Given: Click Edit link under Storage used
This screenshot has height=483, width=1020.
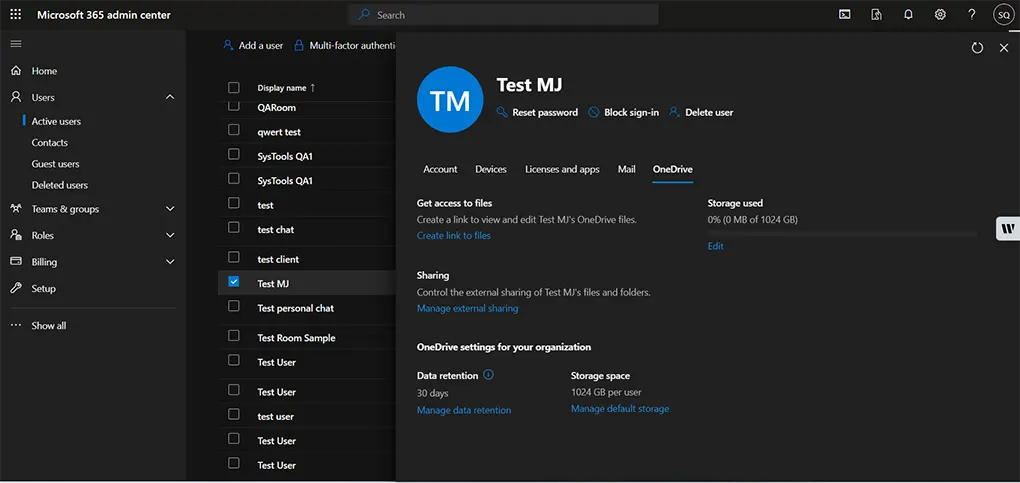Looking at the screenshot, I should [716, 246].
